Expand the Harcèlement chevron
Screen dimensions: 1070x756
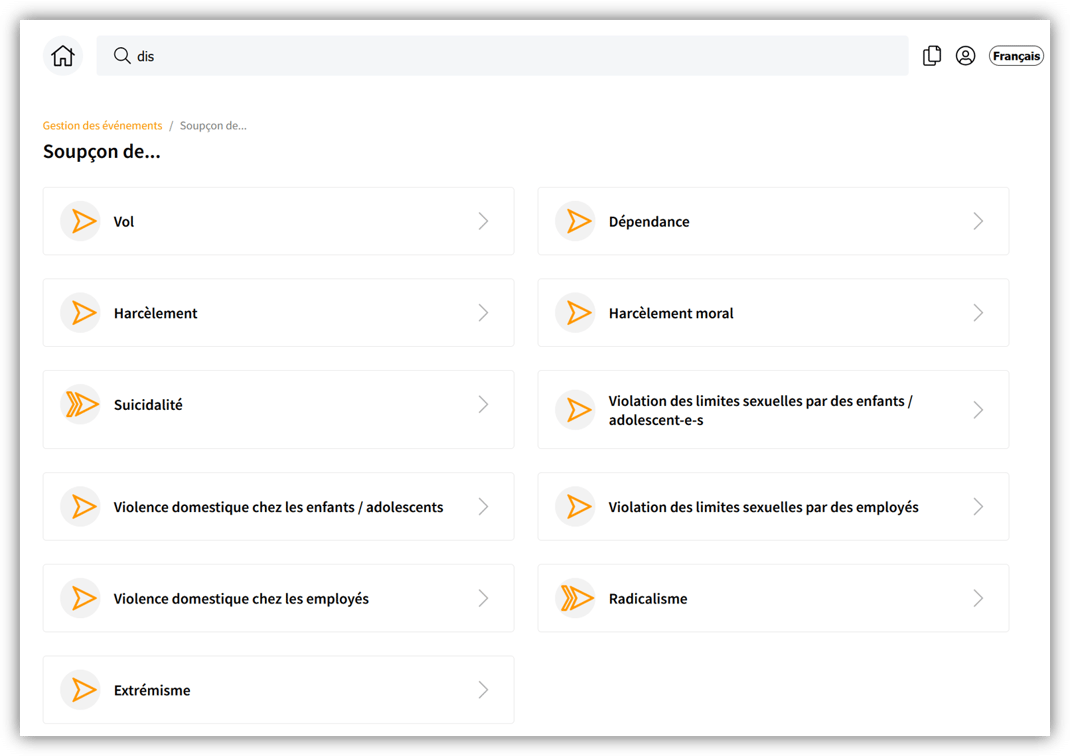pos(483,313)
